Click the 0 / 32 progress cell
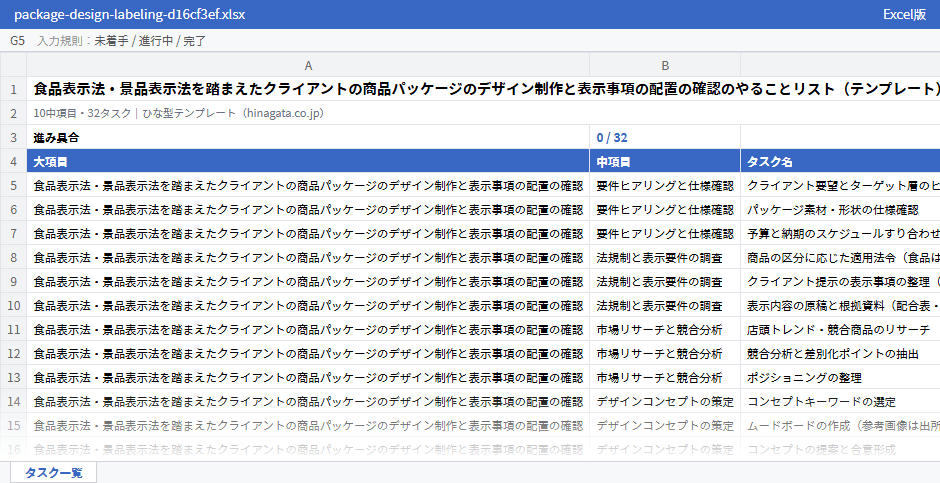This screenshot has width=940, height=483. coord(665,137)
